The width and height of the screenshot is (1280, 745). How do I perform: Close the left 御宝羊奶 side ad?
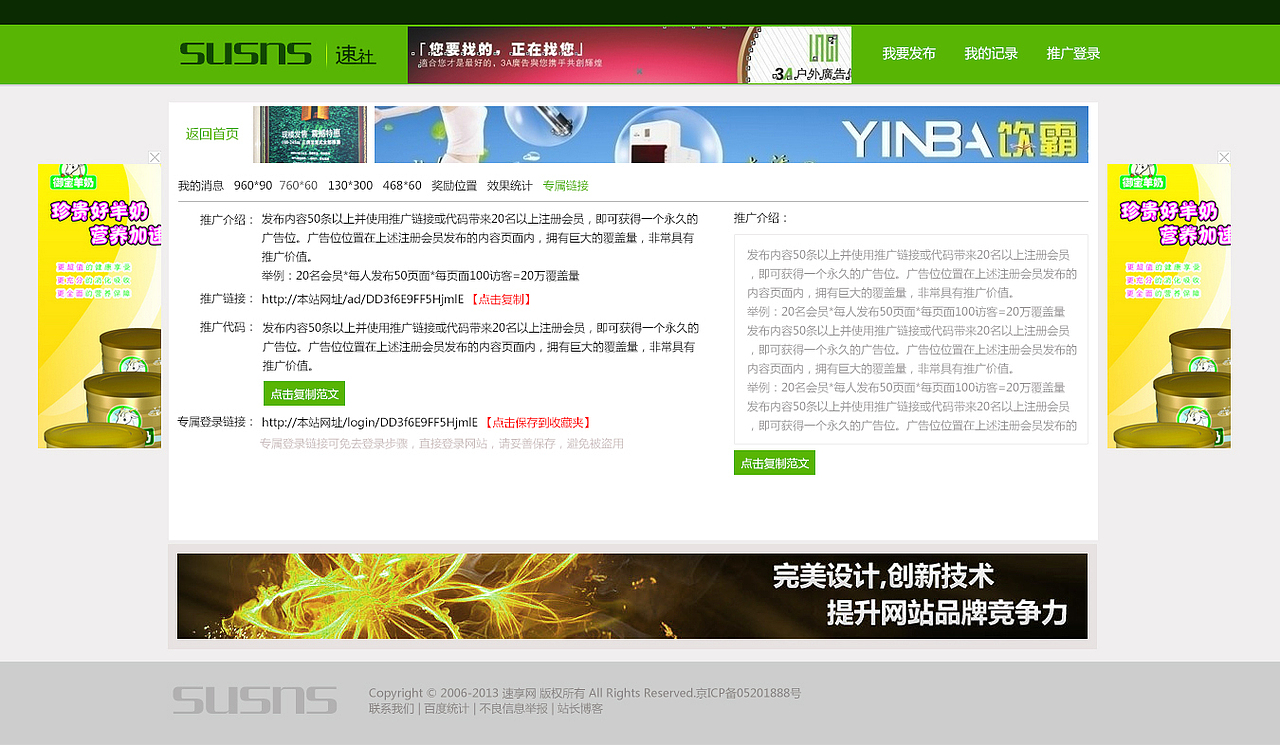pyautogui.click(x=154, y=157)
